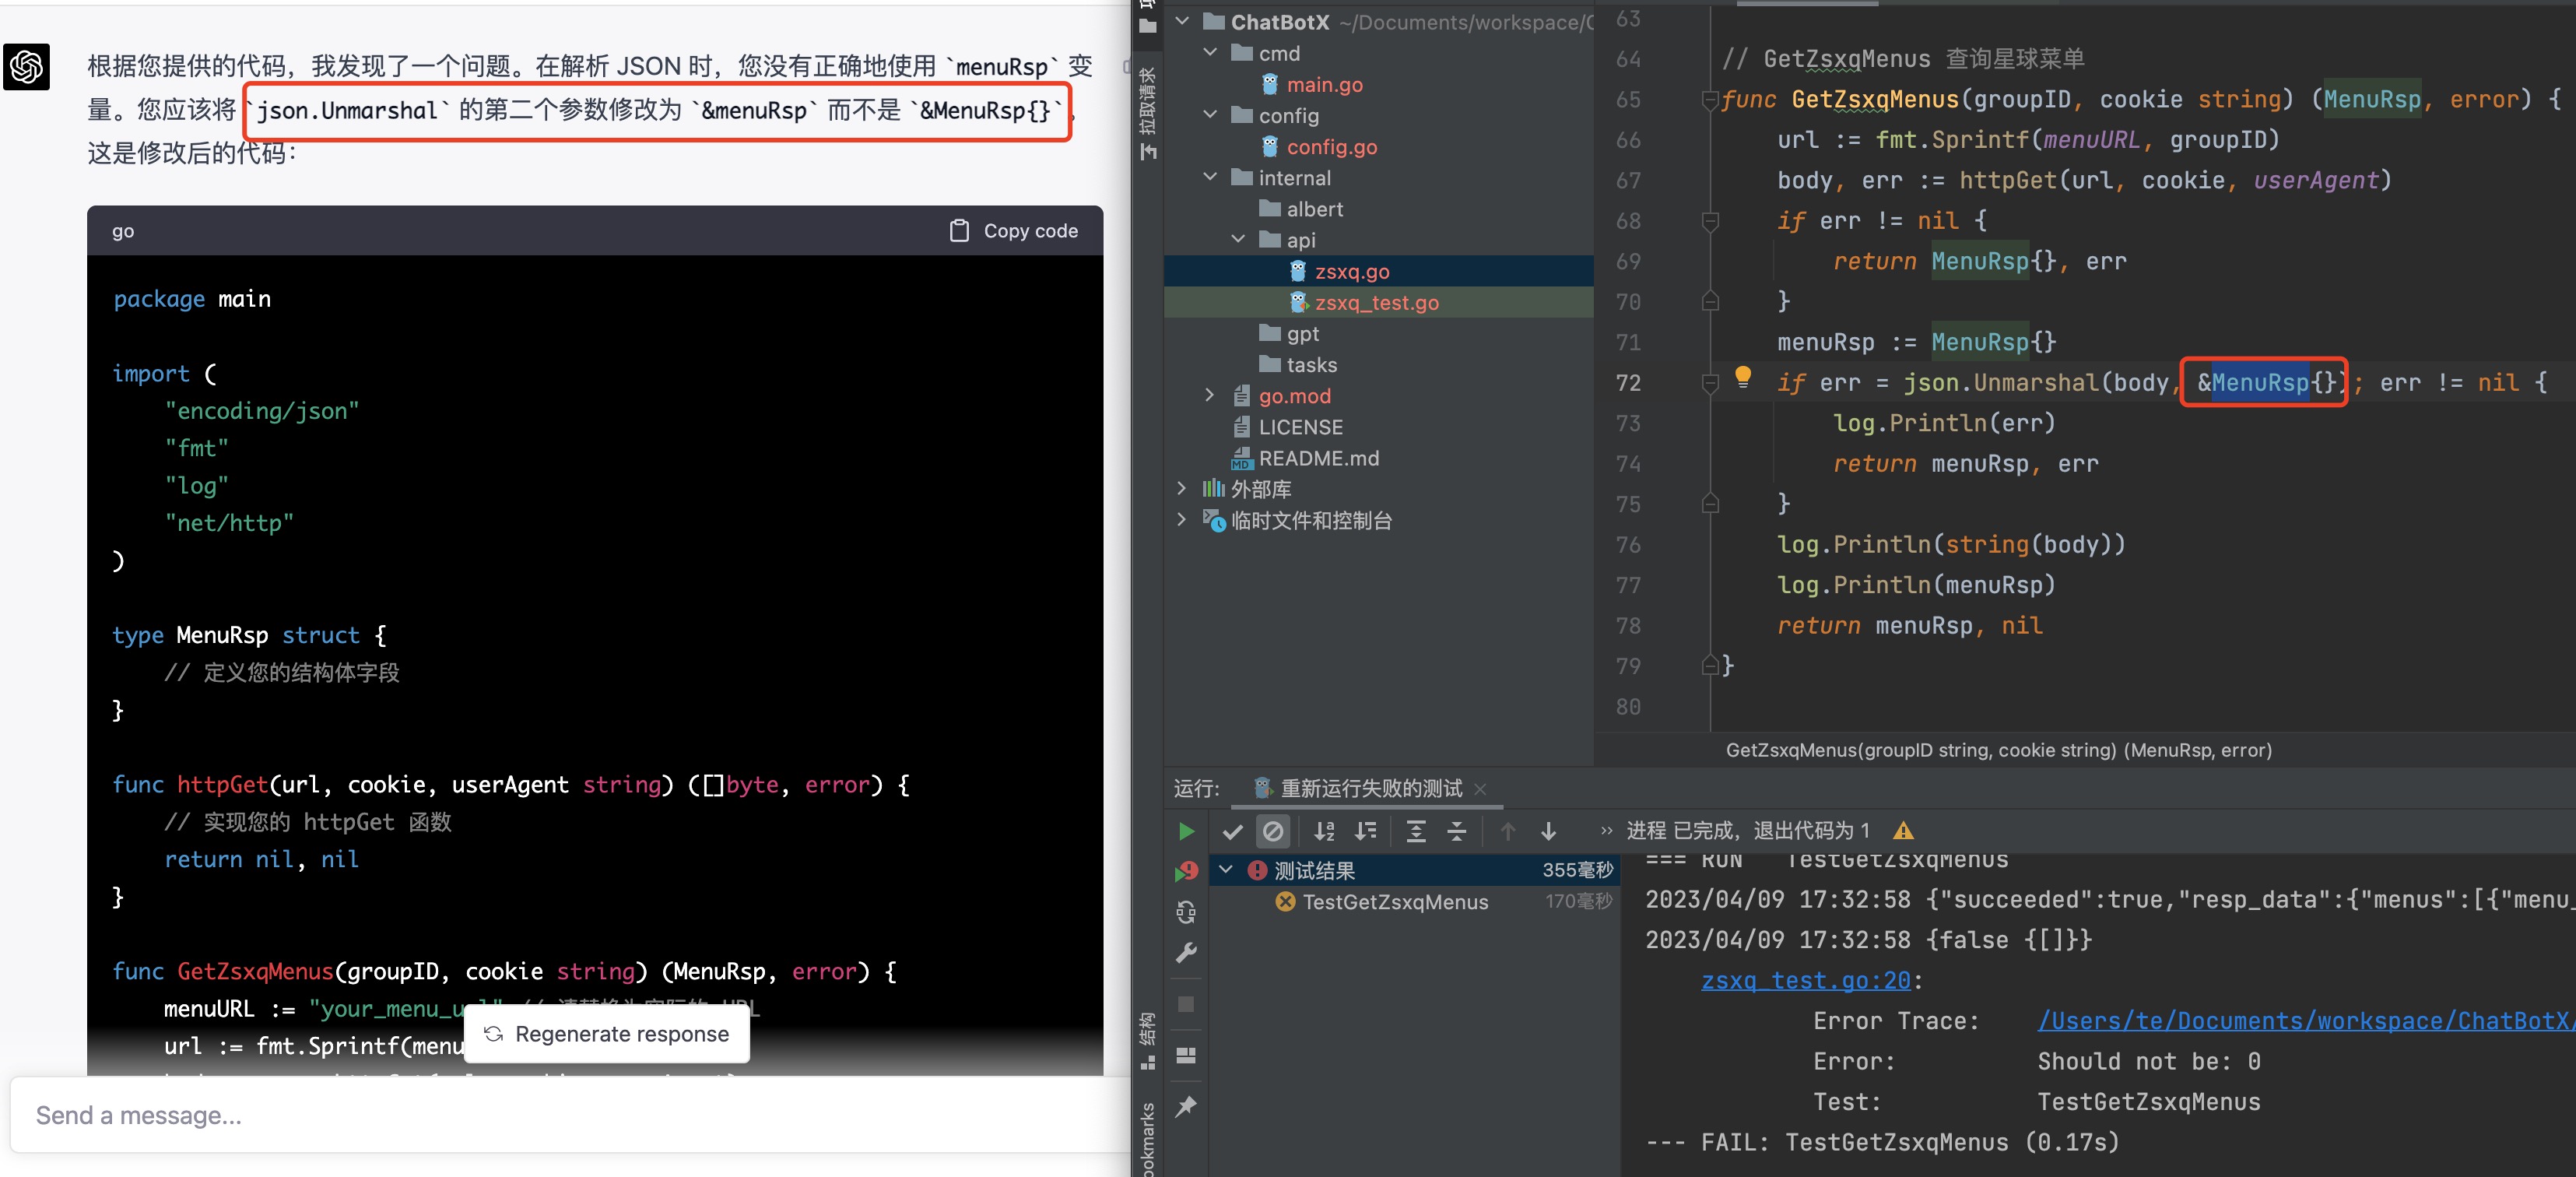Fold the if block at line 72 gutter
2576x1177 pixels.
pos(1710,382)
